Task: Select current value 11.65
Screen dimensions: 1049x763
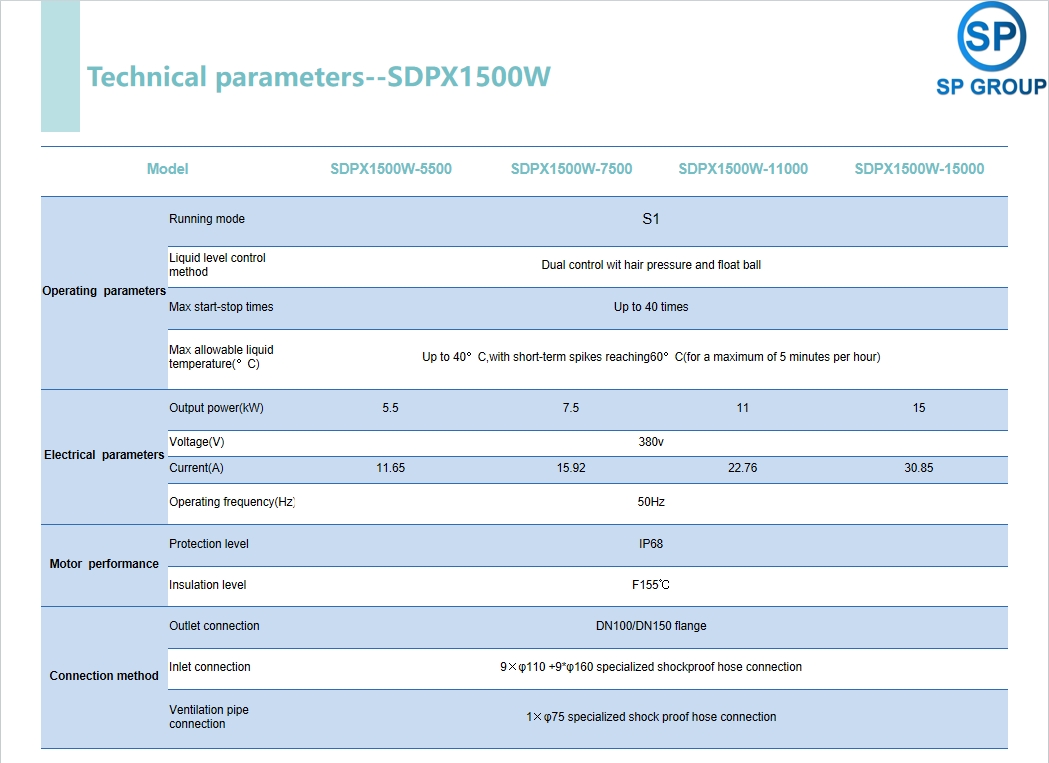Action: 391,468
